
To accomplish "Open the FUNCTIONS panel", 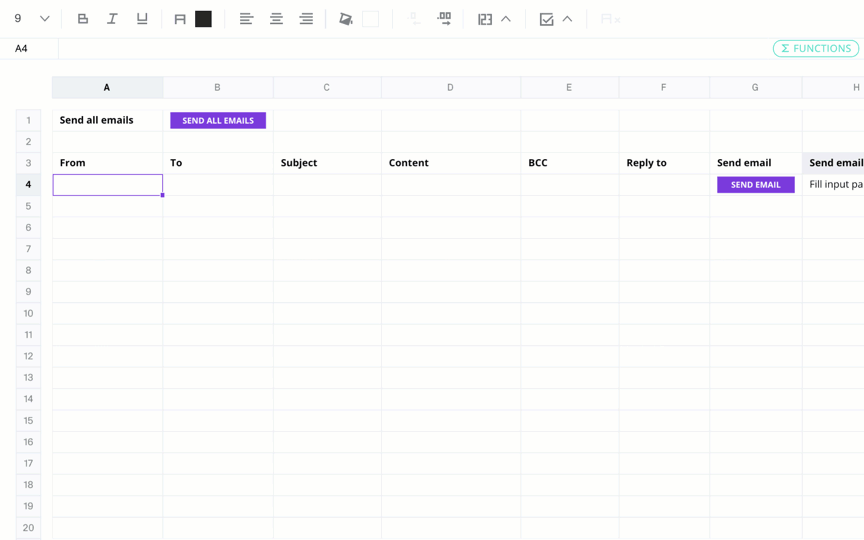I will point(816,48).
